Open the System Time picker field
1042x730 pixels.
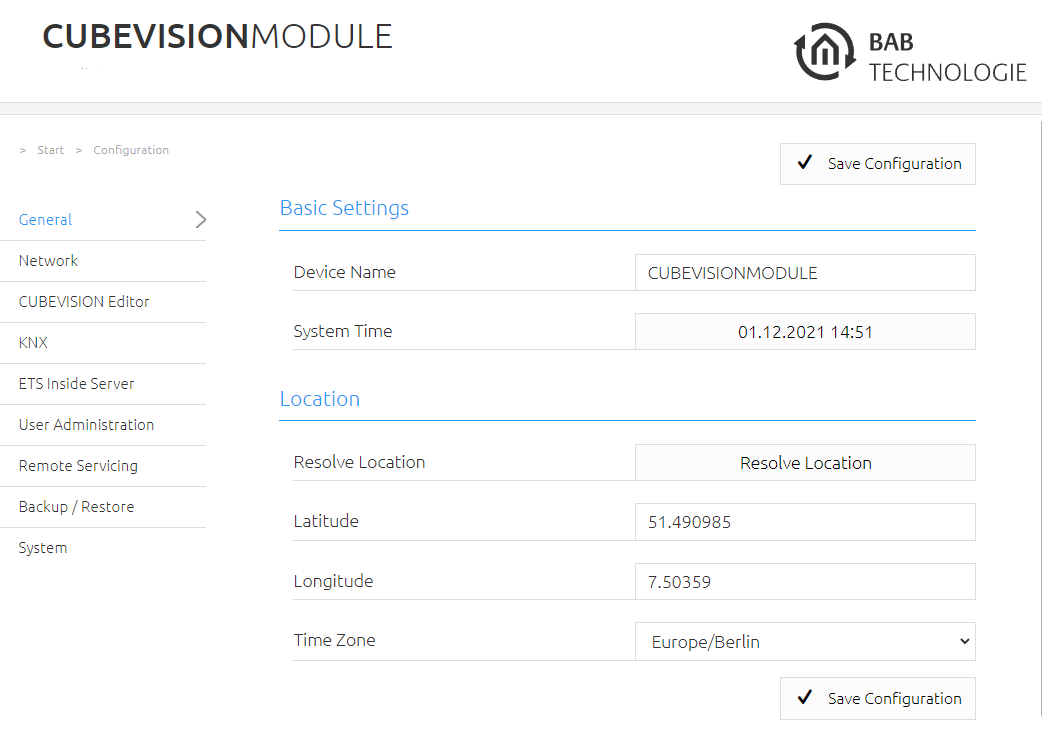[805, 331]
